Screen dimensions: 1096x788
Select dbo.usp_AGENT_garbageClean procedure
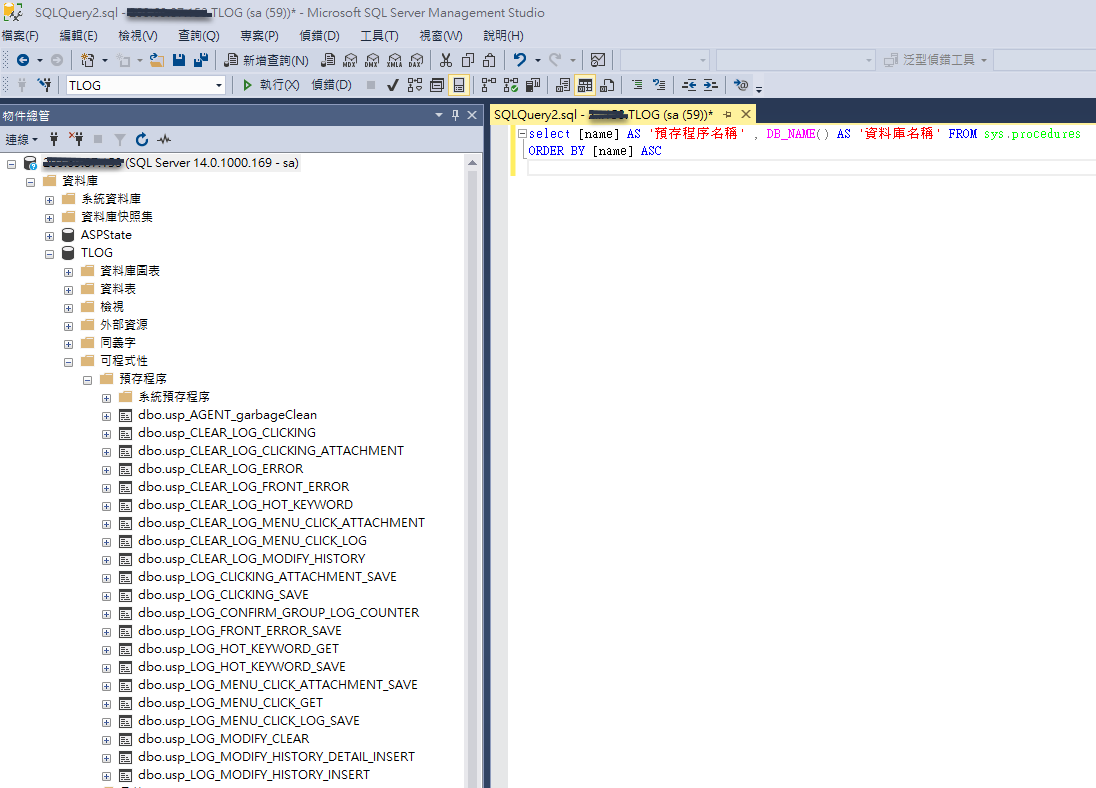(227, 415)
